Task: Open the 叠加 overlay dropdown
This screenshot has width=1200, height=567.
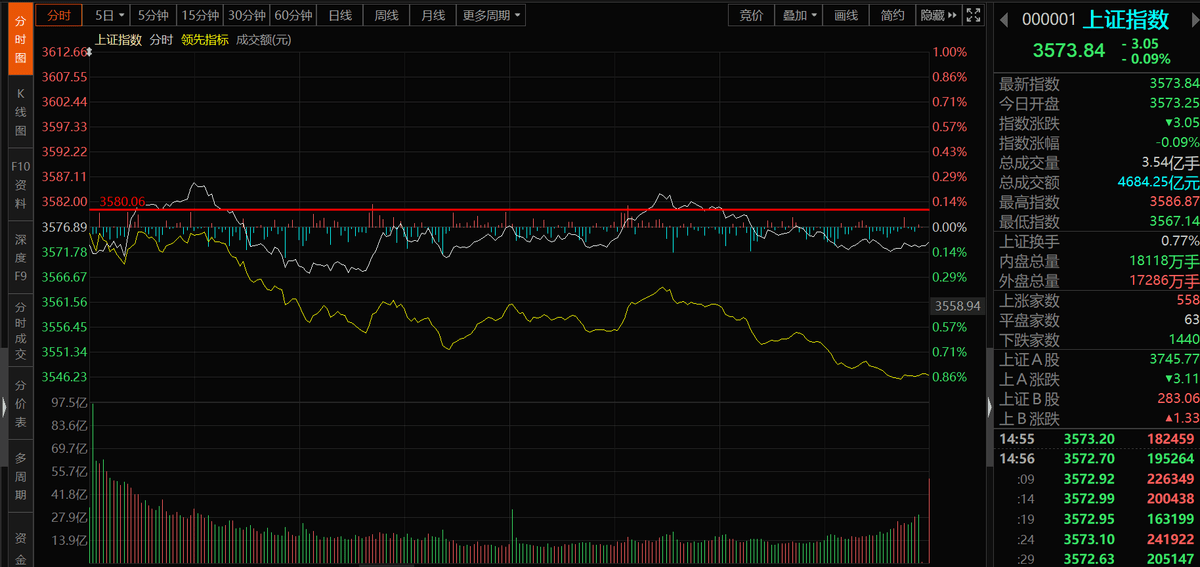Action: click(800, 15)
